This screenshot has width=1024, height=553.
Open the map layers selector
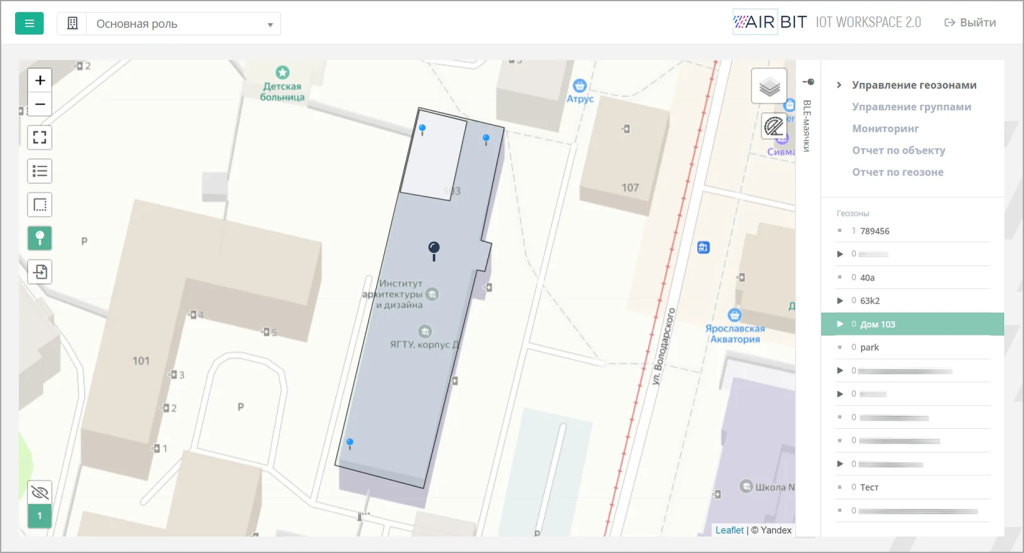769,87
